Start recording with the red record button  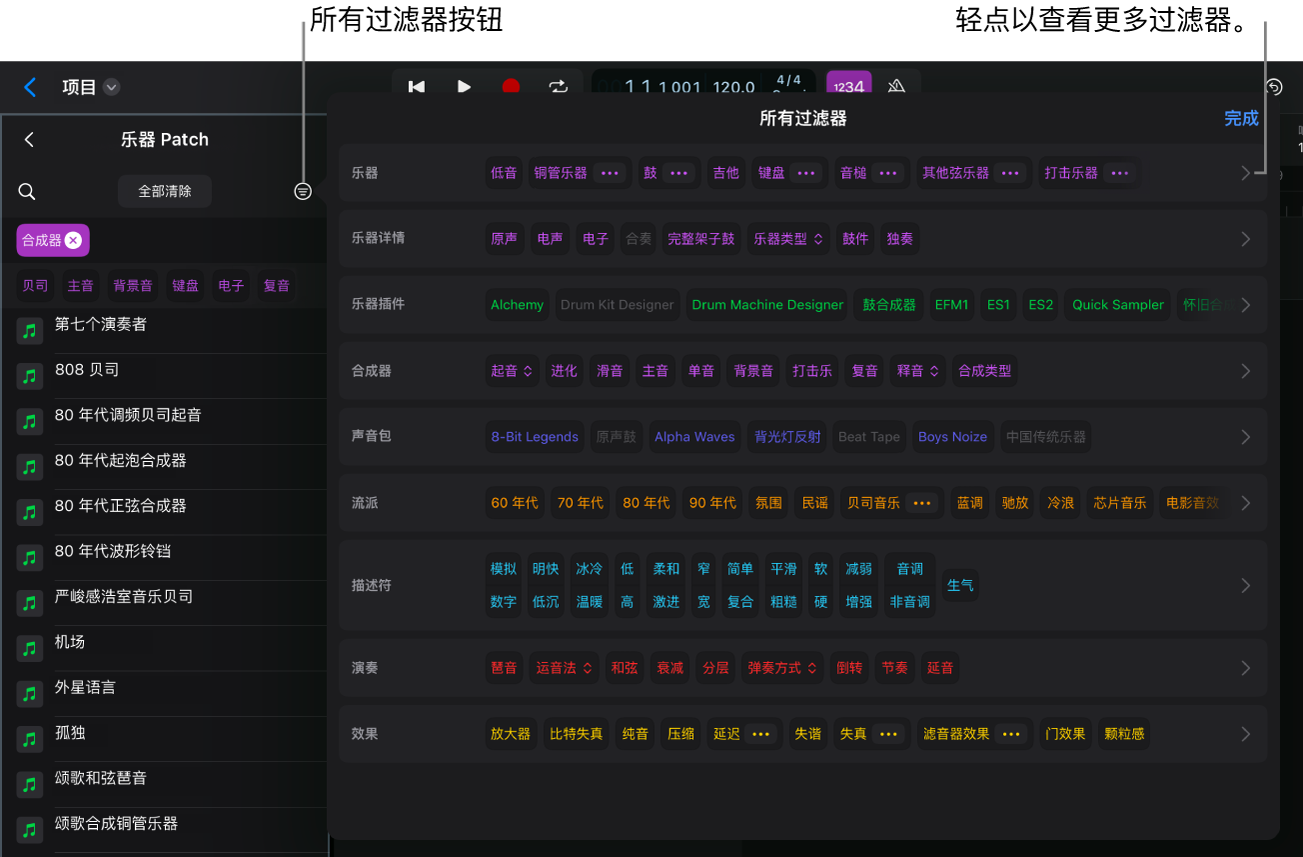tap(511, 87)
